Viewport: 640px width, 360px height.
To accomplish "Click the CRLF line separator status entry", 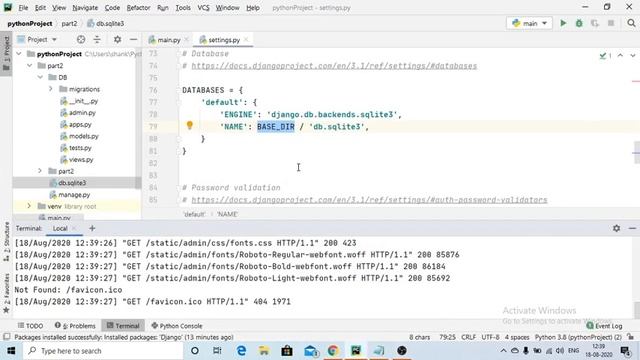I will [x=468, y=337].
